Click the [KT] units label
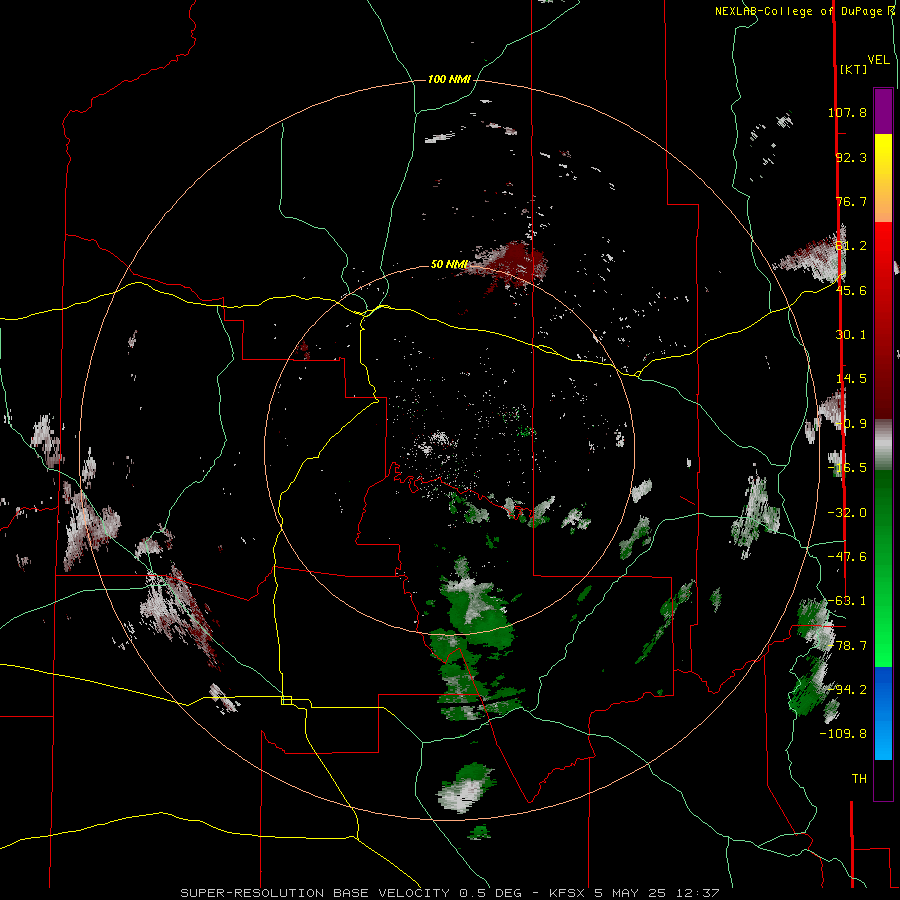Screen dimensions: 900x900 tap(854, 69)
